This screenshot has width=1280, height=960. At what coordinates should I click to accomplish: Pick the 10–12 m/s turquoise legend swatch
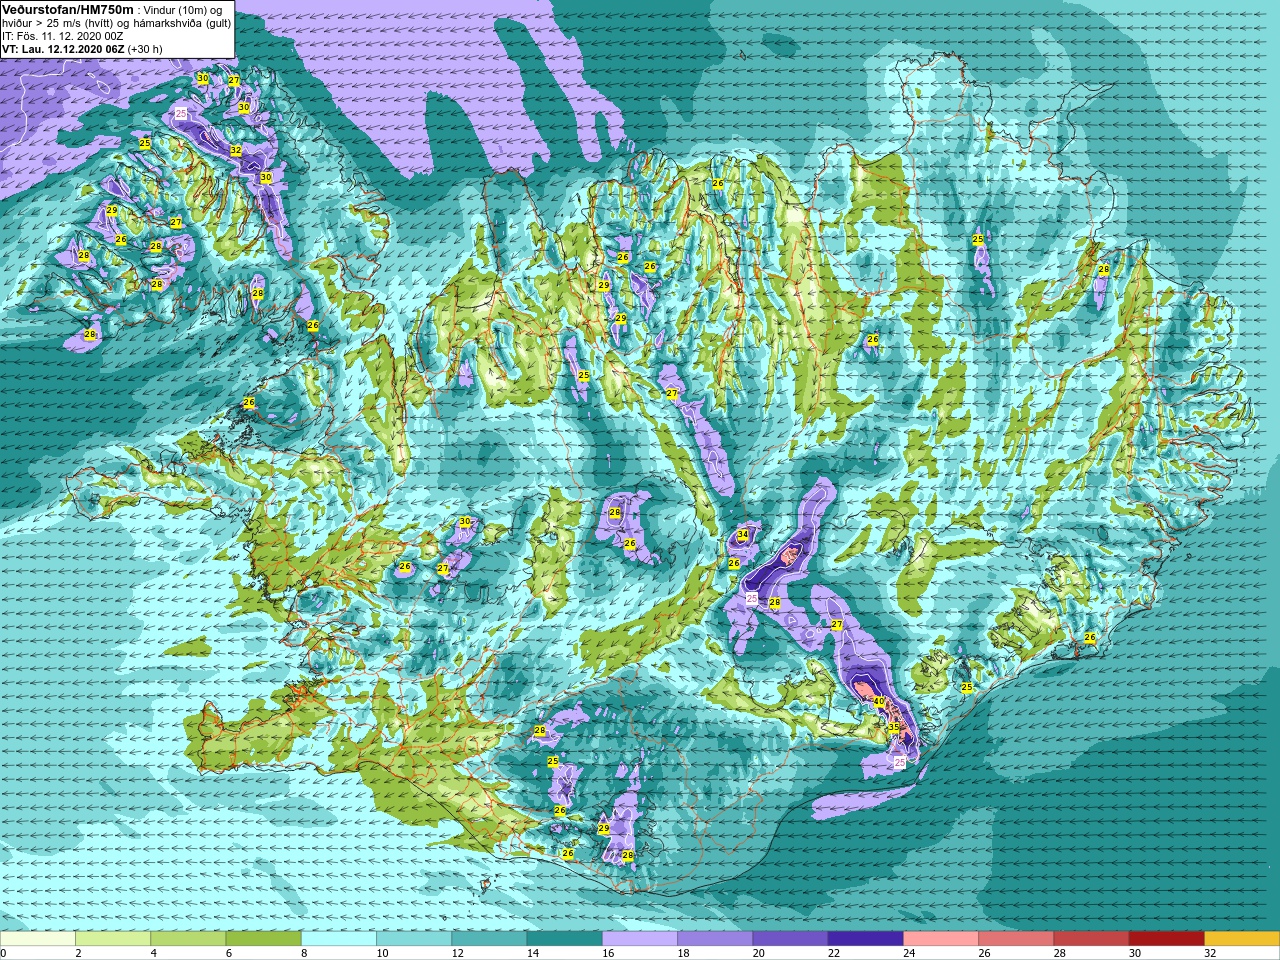pos(414,939)
